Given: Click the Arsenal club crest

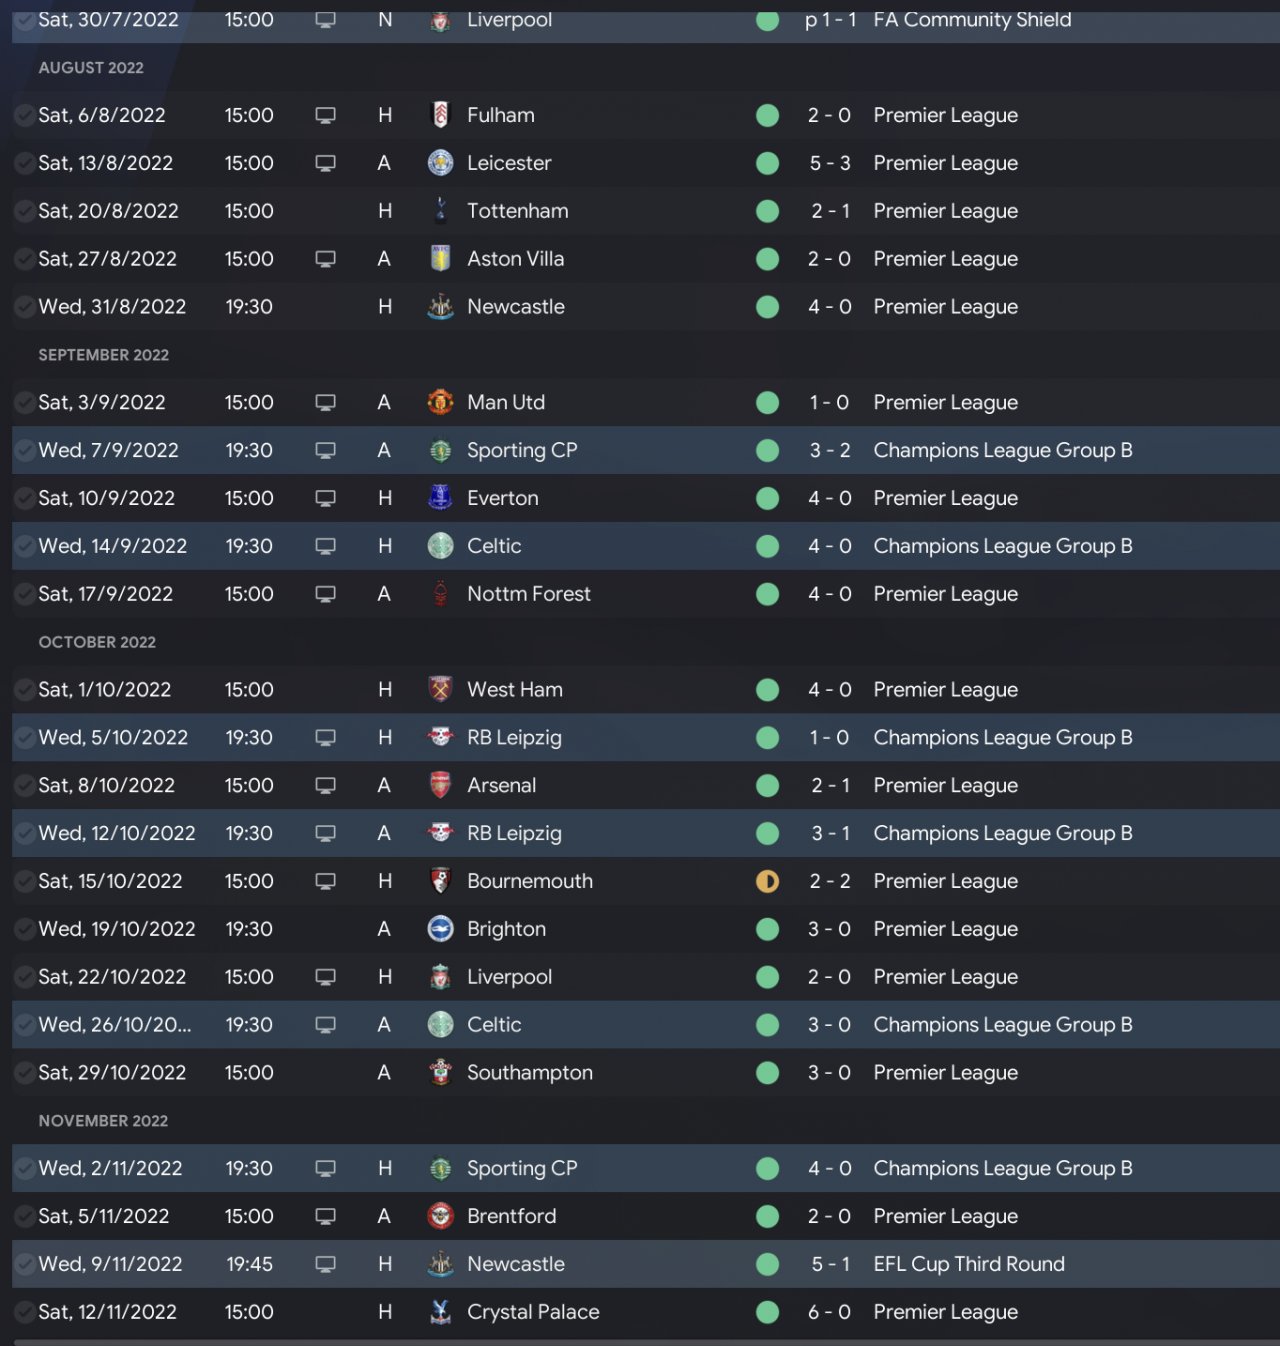Looking at the screenshot, I should point(440,786).
